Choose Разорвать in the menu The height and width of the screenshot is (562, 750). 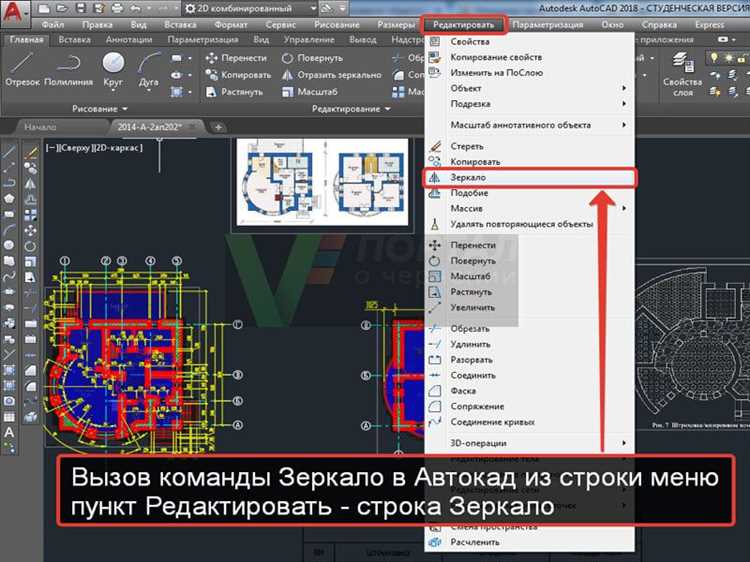471,360
